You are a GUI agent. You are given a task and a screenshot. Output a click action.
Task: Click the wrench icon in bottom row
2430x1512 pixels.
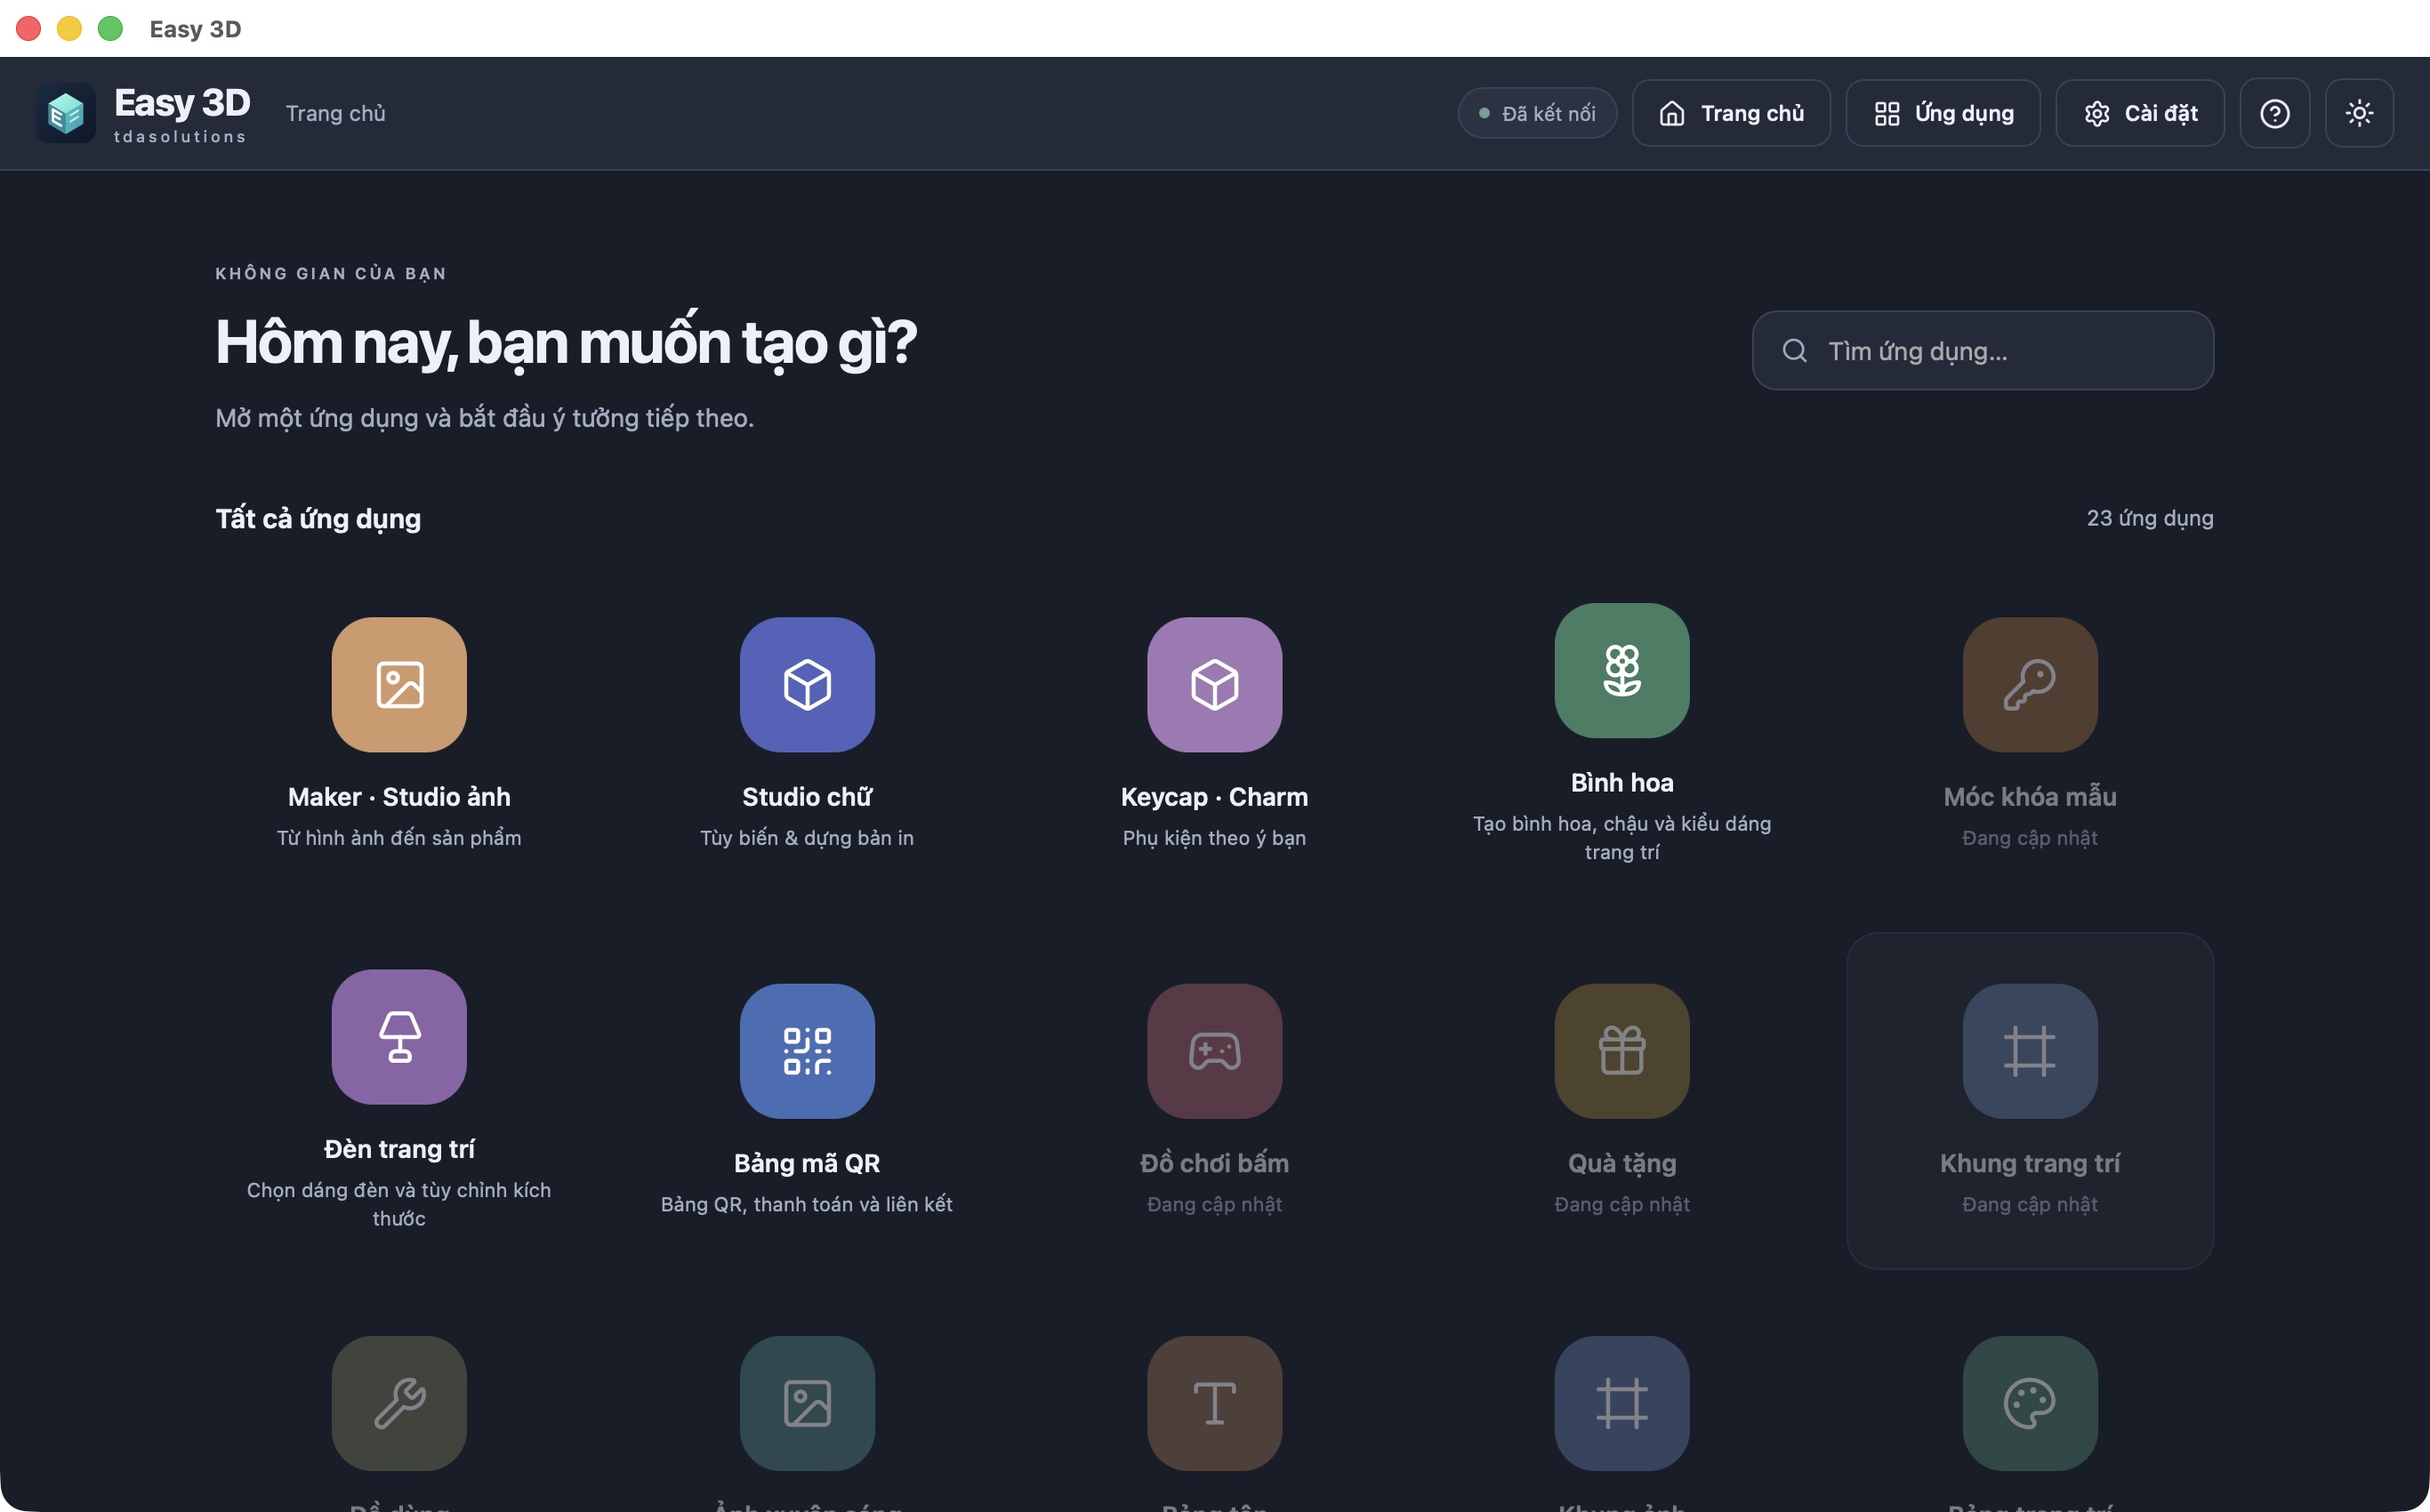[x=399, y=1403]
